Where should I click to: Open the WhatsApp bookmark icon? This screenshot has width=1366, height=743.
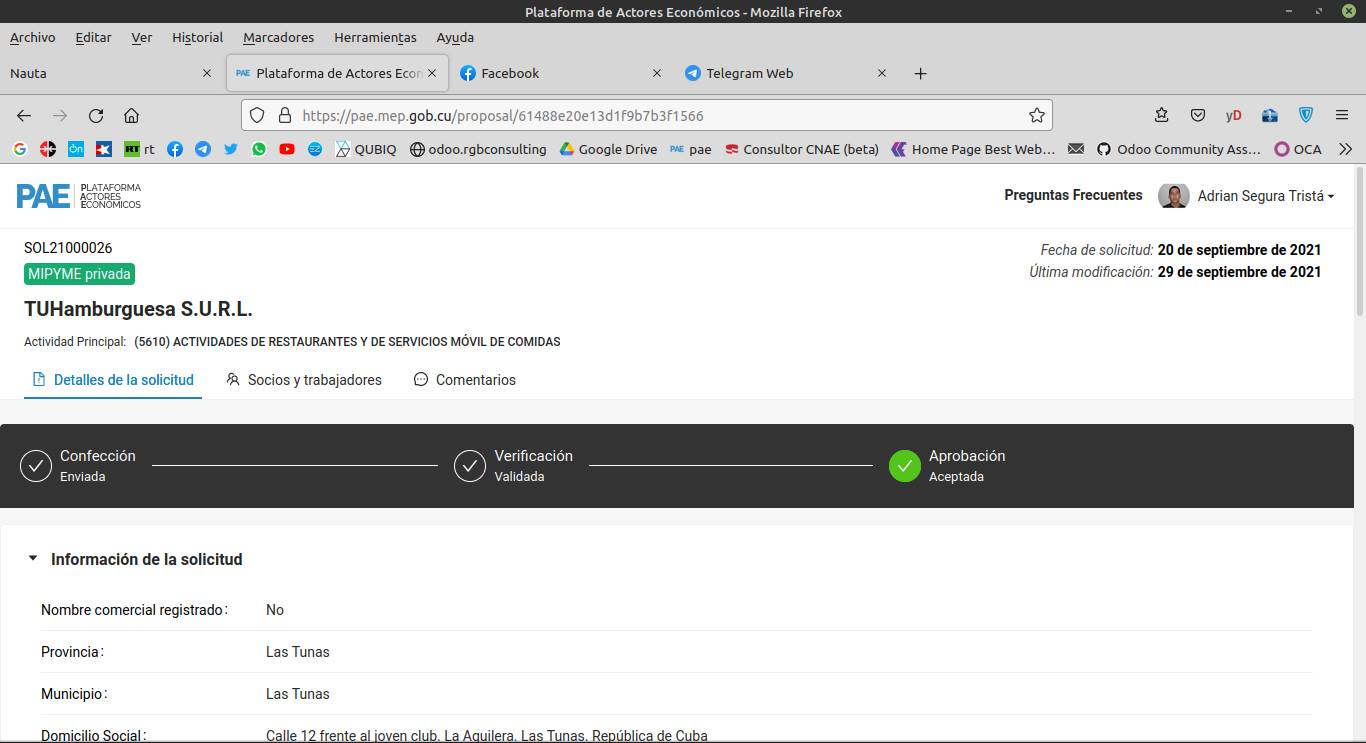tap(259, 149)
